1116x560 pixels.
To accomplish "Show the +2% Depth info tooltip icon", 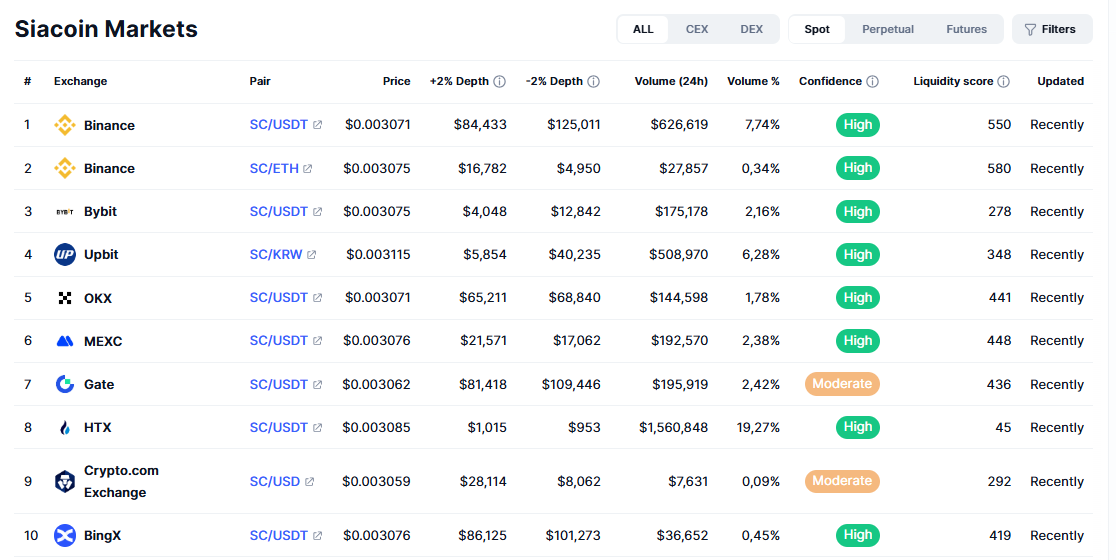I will [500, 82].
